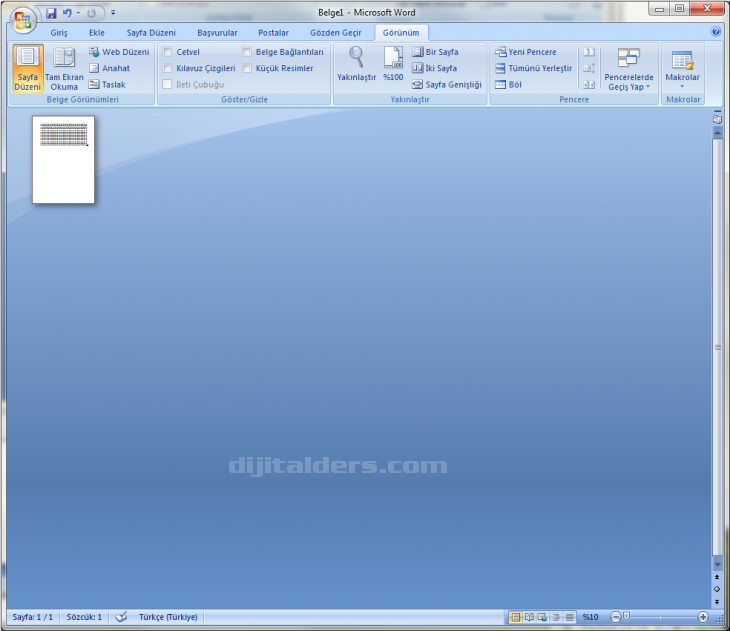Choose Bir Sayfa zoom option
The image size is (730, 631).
[x=435, y=52]
